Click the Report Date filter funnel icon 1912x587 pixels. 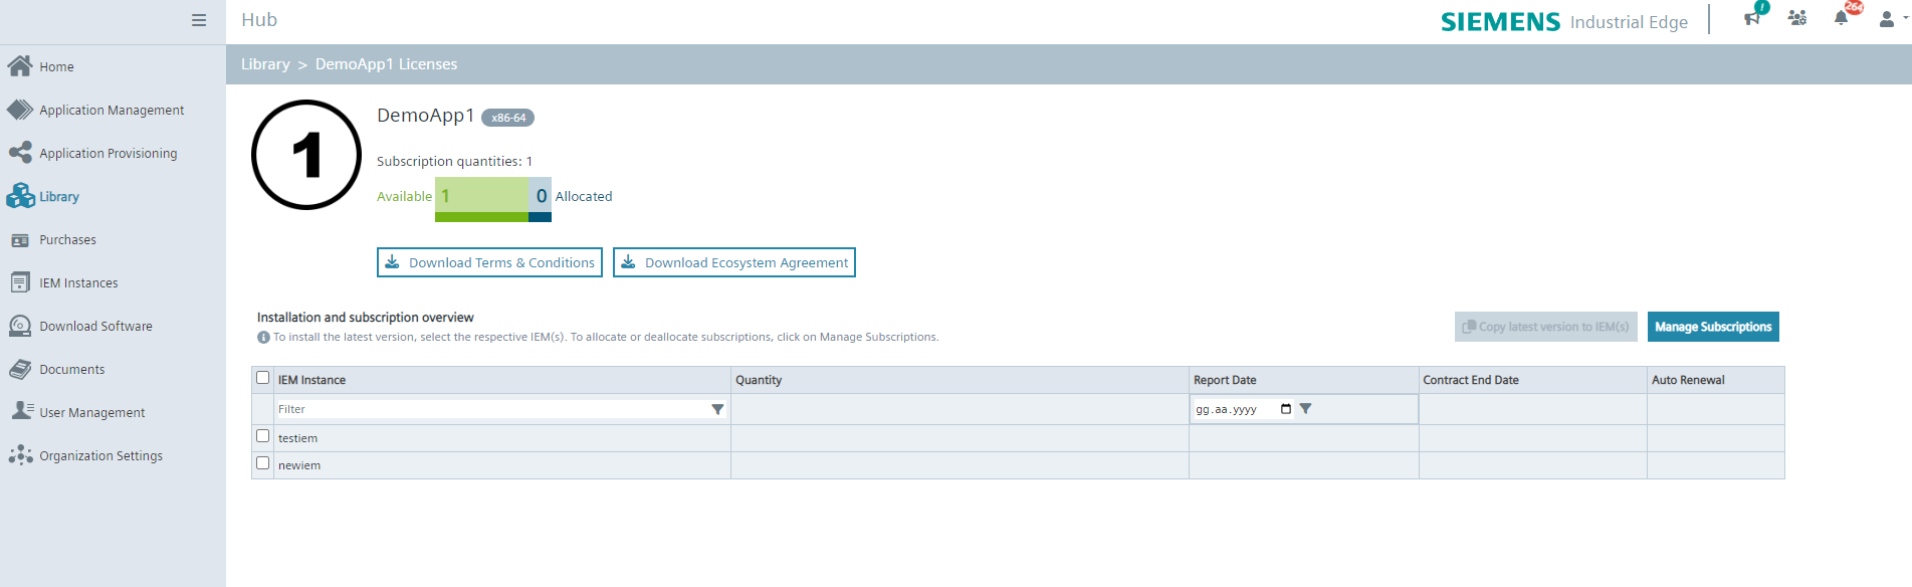pyautogui.click(x=1305, y=409)
